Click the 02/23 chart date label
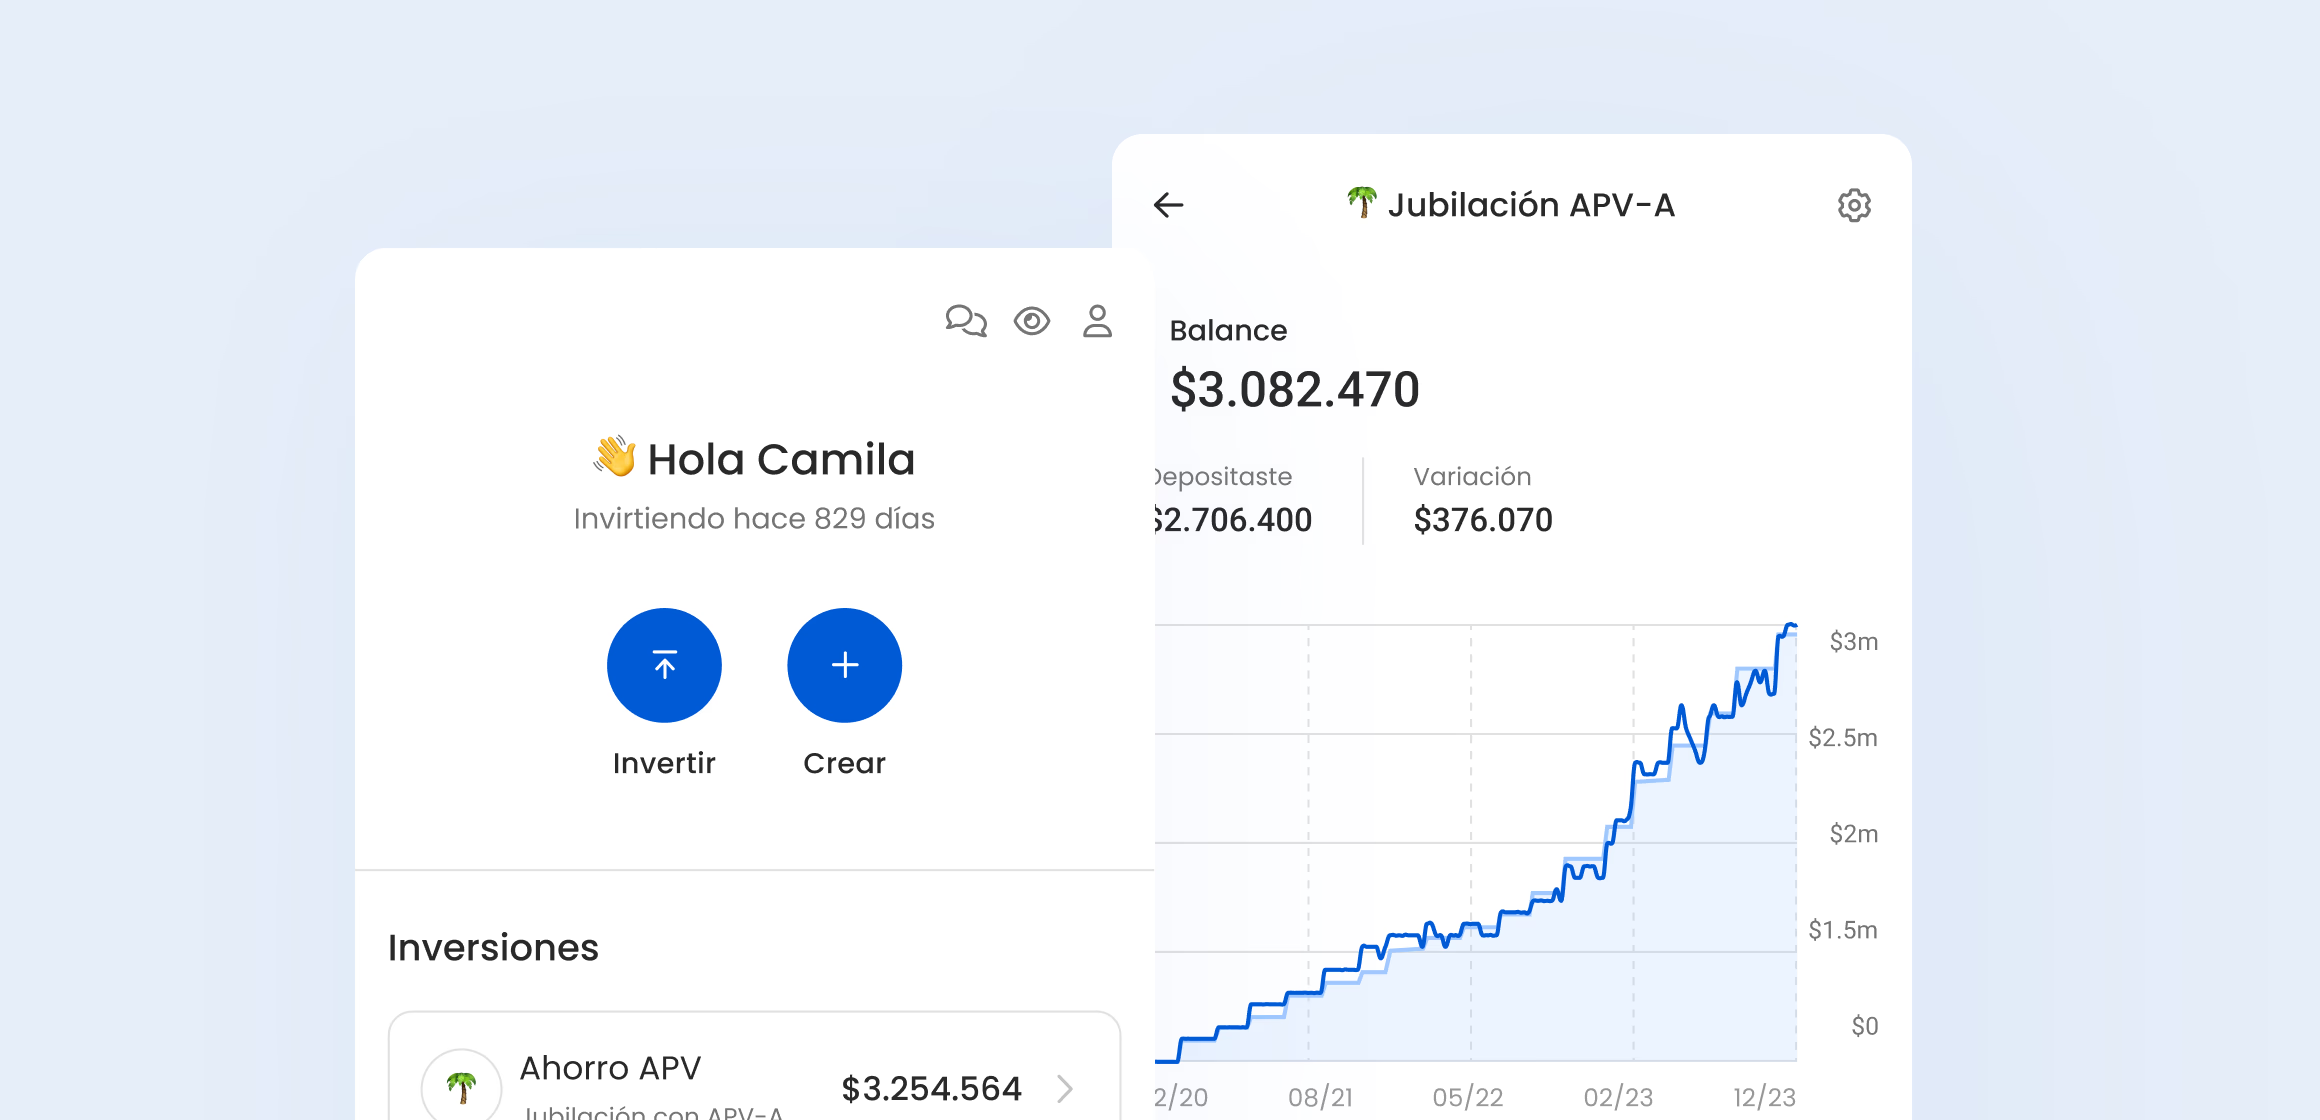This screenshot has height=1120, width=2320. point(1618,1097)
